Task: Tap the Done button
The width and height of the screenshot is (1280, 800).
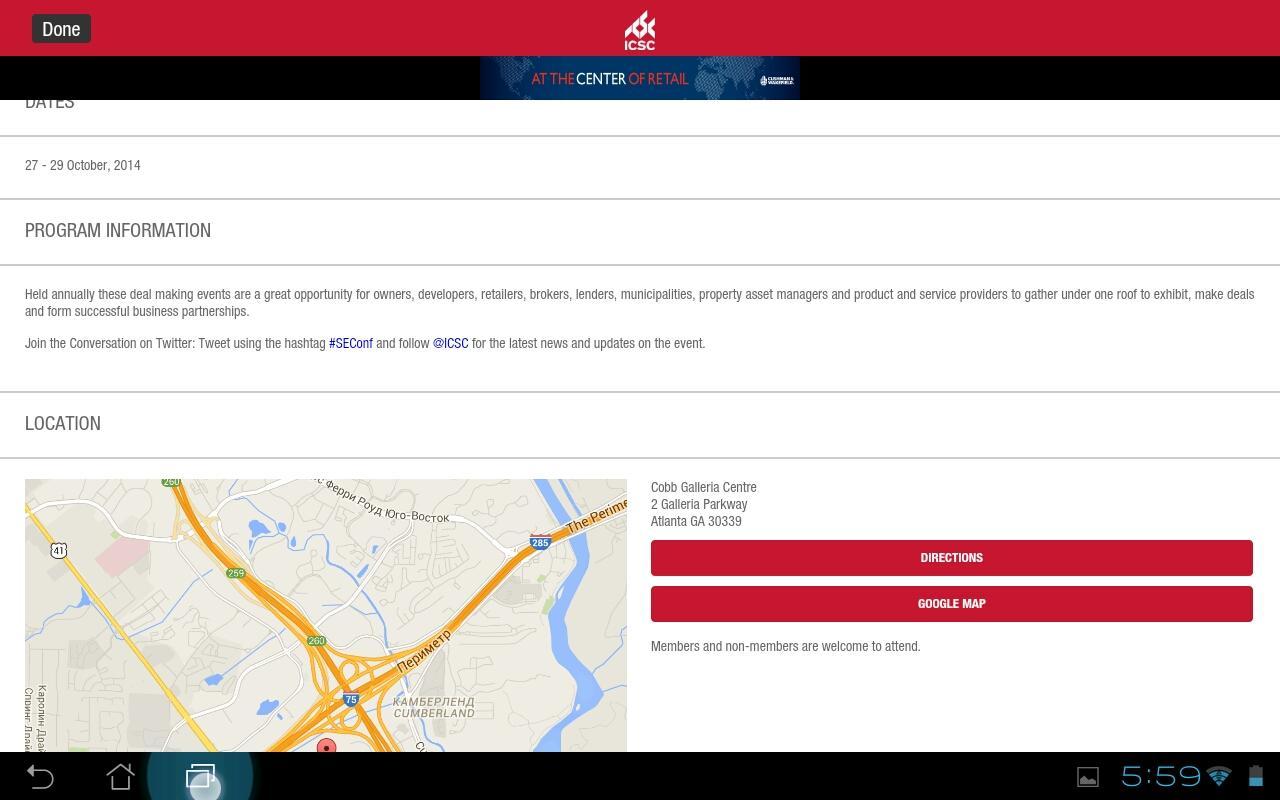Action: tap(61, 28)
